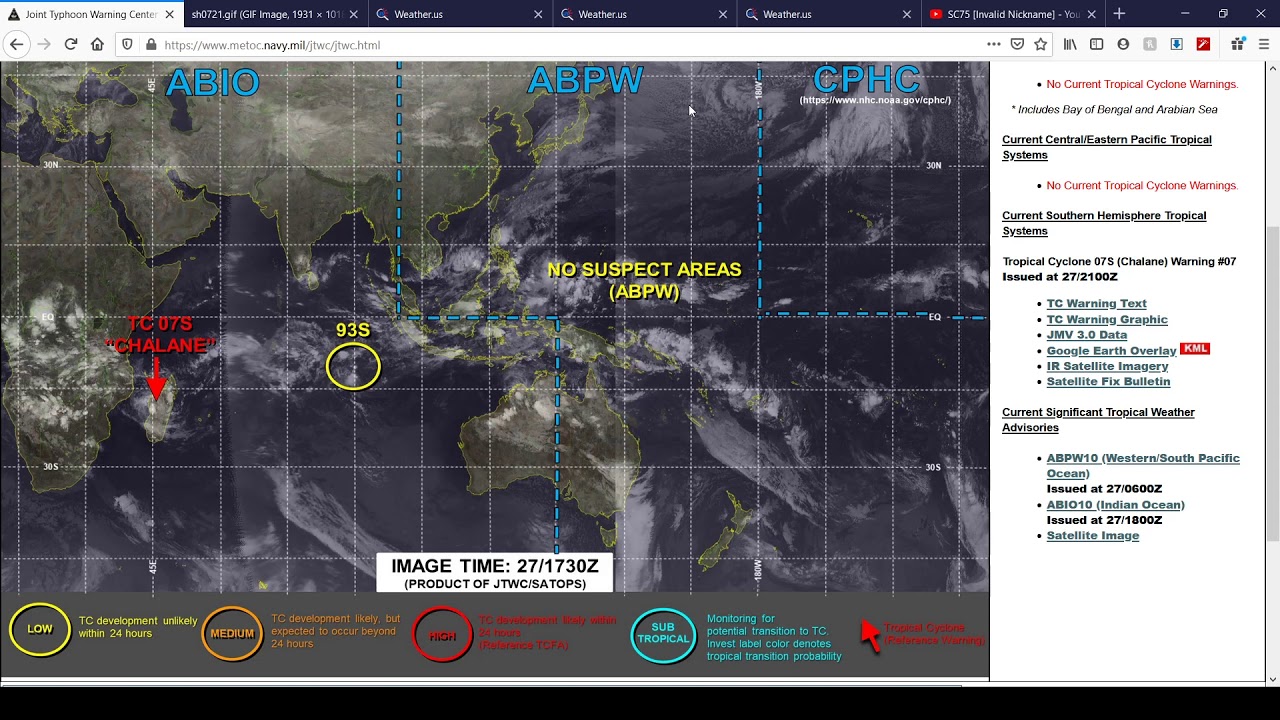Open the TC Warning Graphic link
This screenshot has height=720, width=1280.
[1107, 319]
